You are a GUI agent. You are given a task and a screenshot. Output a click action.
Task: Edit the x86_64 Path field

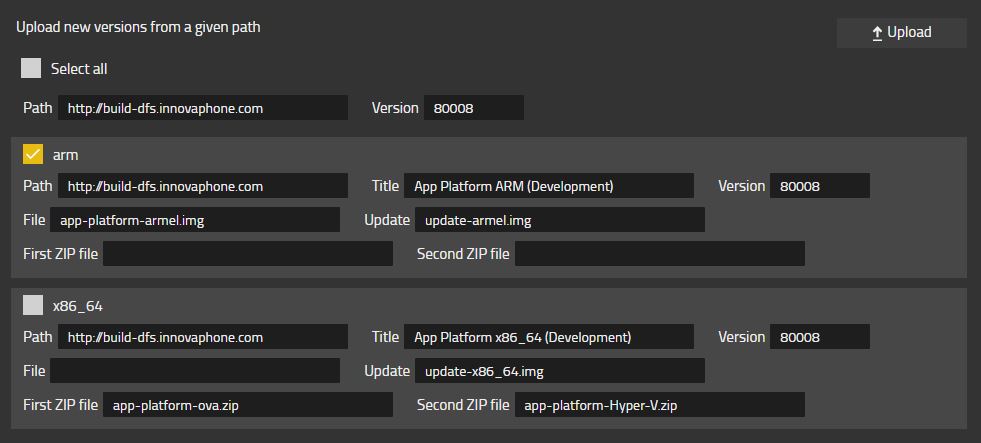click(203, 337)
